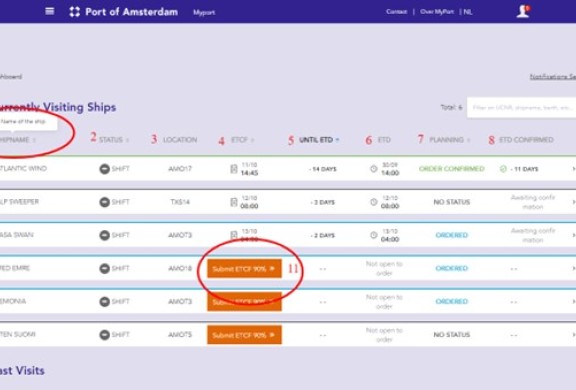Screen dimensions: 576x390
Task: Click ORDERED status in Emre row
Action: click(451, 268)
